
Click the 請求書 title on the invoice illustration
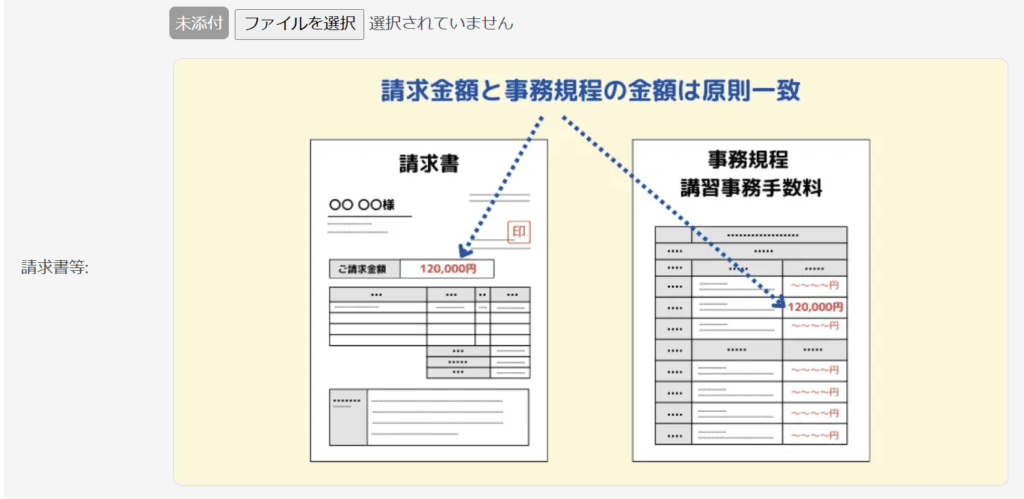[x=428, y=164]
